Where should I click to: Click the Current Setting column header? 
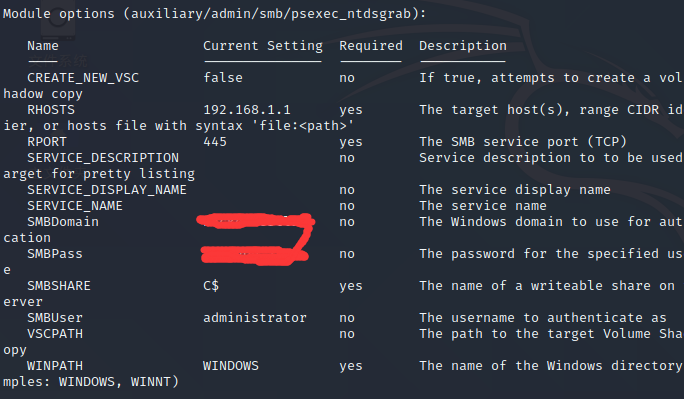(263, 46)
